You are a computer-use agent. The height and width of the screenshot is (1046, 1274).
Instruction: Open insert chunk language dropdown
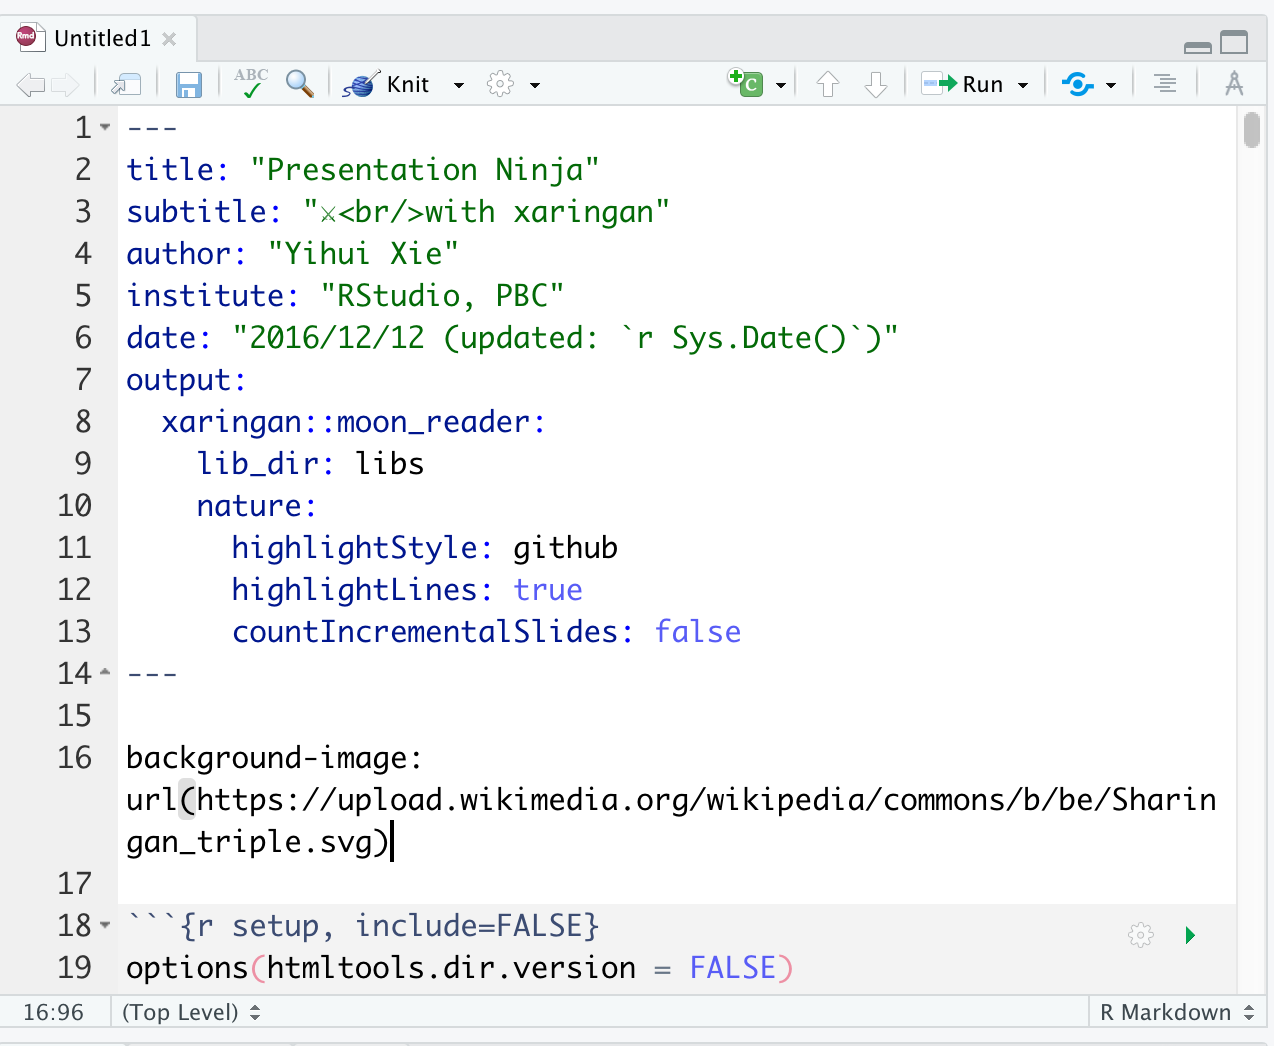(x=781, y=86)
